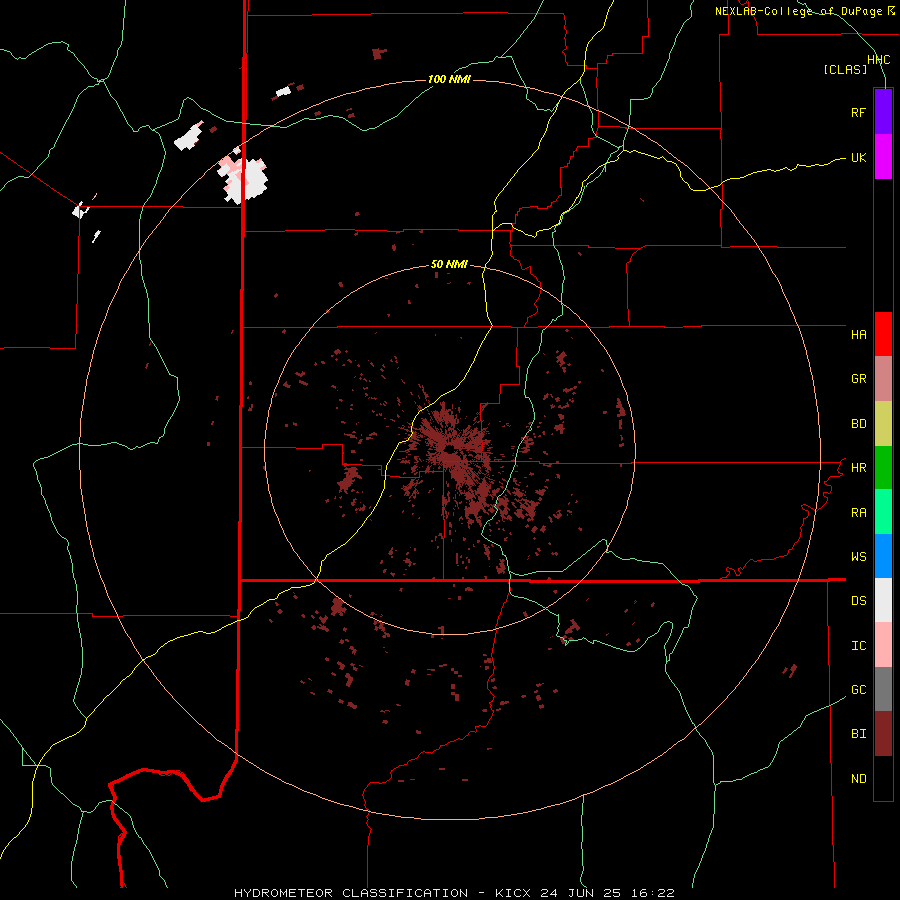Click the HA legend label
The width and height of the screenshot is (900, 900).
point(858,334)
